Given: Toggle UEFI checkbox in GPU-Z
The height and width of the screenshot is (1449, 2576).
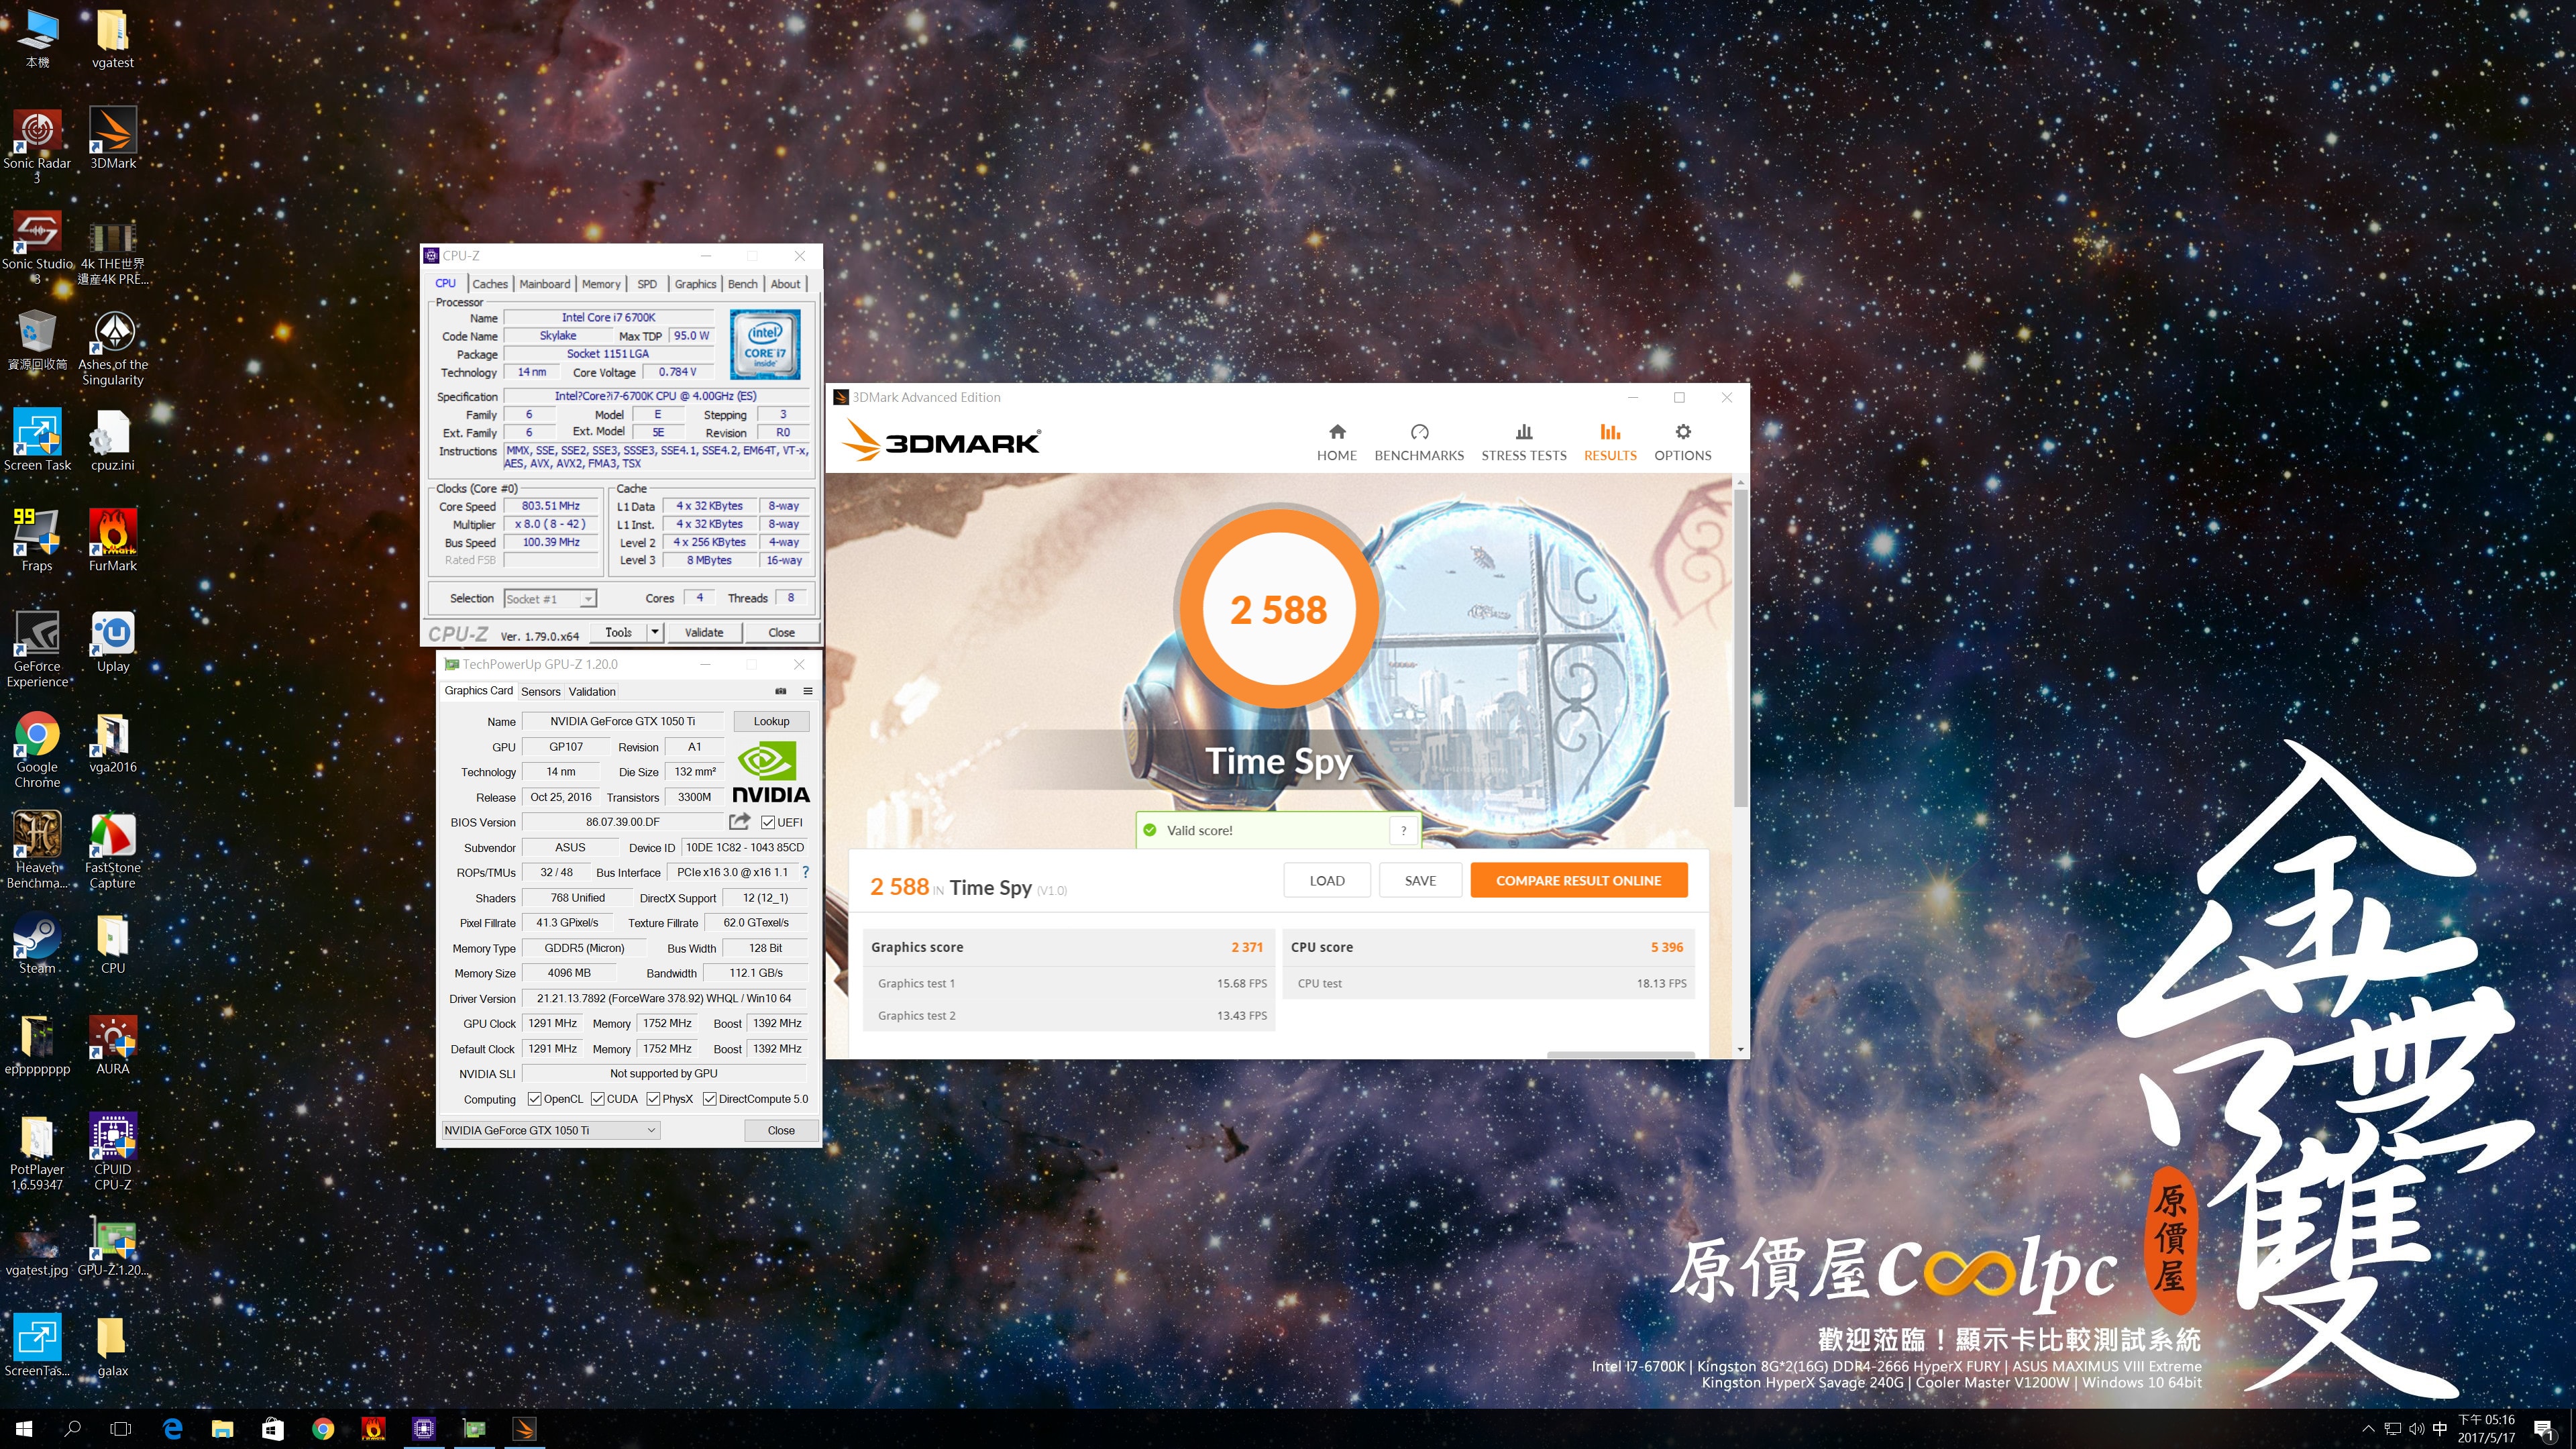Looking at the screenshot, I should click(x=768, y=822).
